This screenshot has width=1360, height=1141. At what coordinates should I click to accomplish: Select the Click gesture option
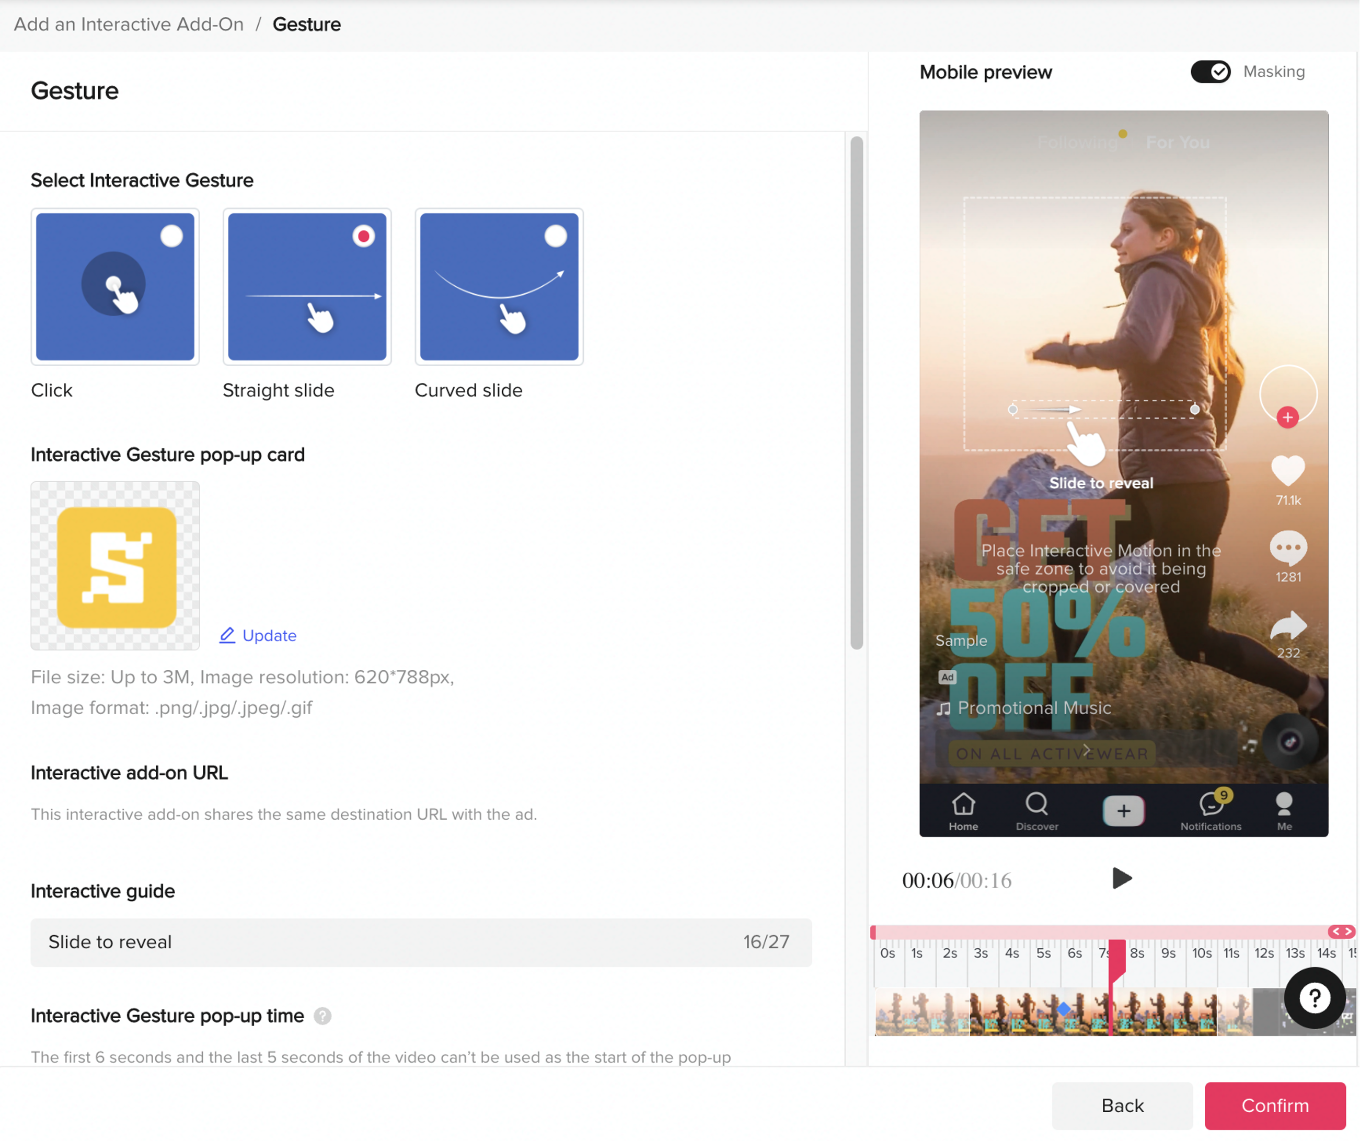[114, 286]
